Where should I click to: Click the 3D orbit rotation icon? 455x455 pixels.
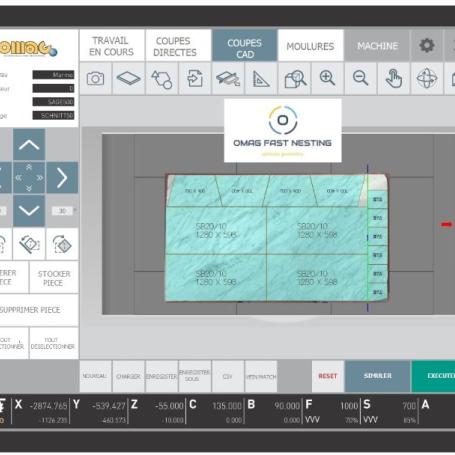(427, 79)
